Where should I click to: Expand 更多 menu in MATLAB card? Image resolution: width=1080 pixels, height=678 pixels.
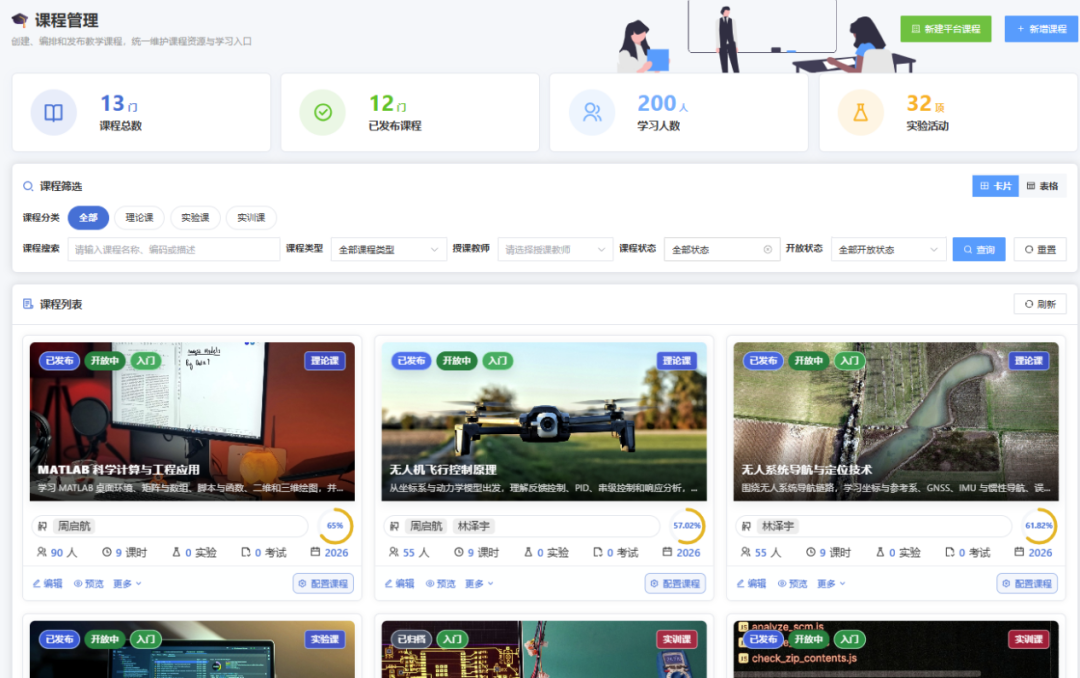[127, 584]
